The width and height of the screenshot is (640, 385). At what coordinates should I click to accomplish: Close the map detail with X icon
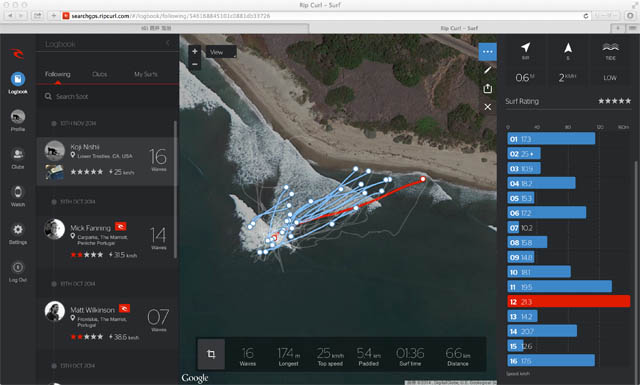(x=487, y=107)
